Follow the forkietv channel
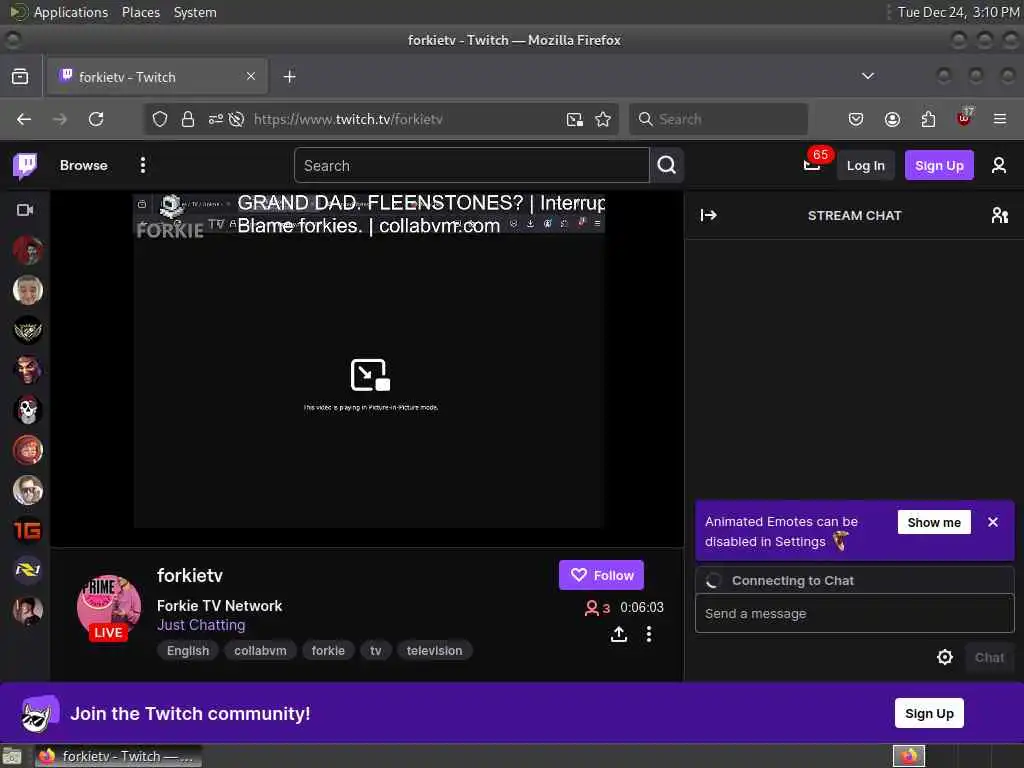The image size is (1024, 768). 601,575
